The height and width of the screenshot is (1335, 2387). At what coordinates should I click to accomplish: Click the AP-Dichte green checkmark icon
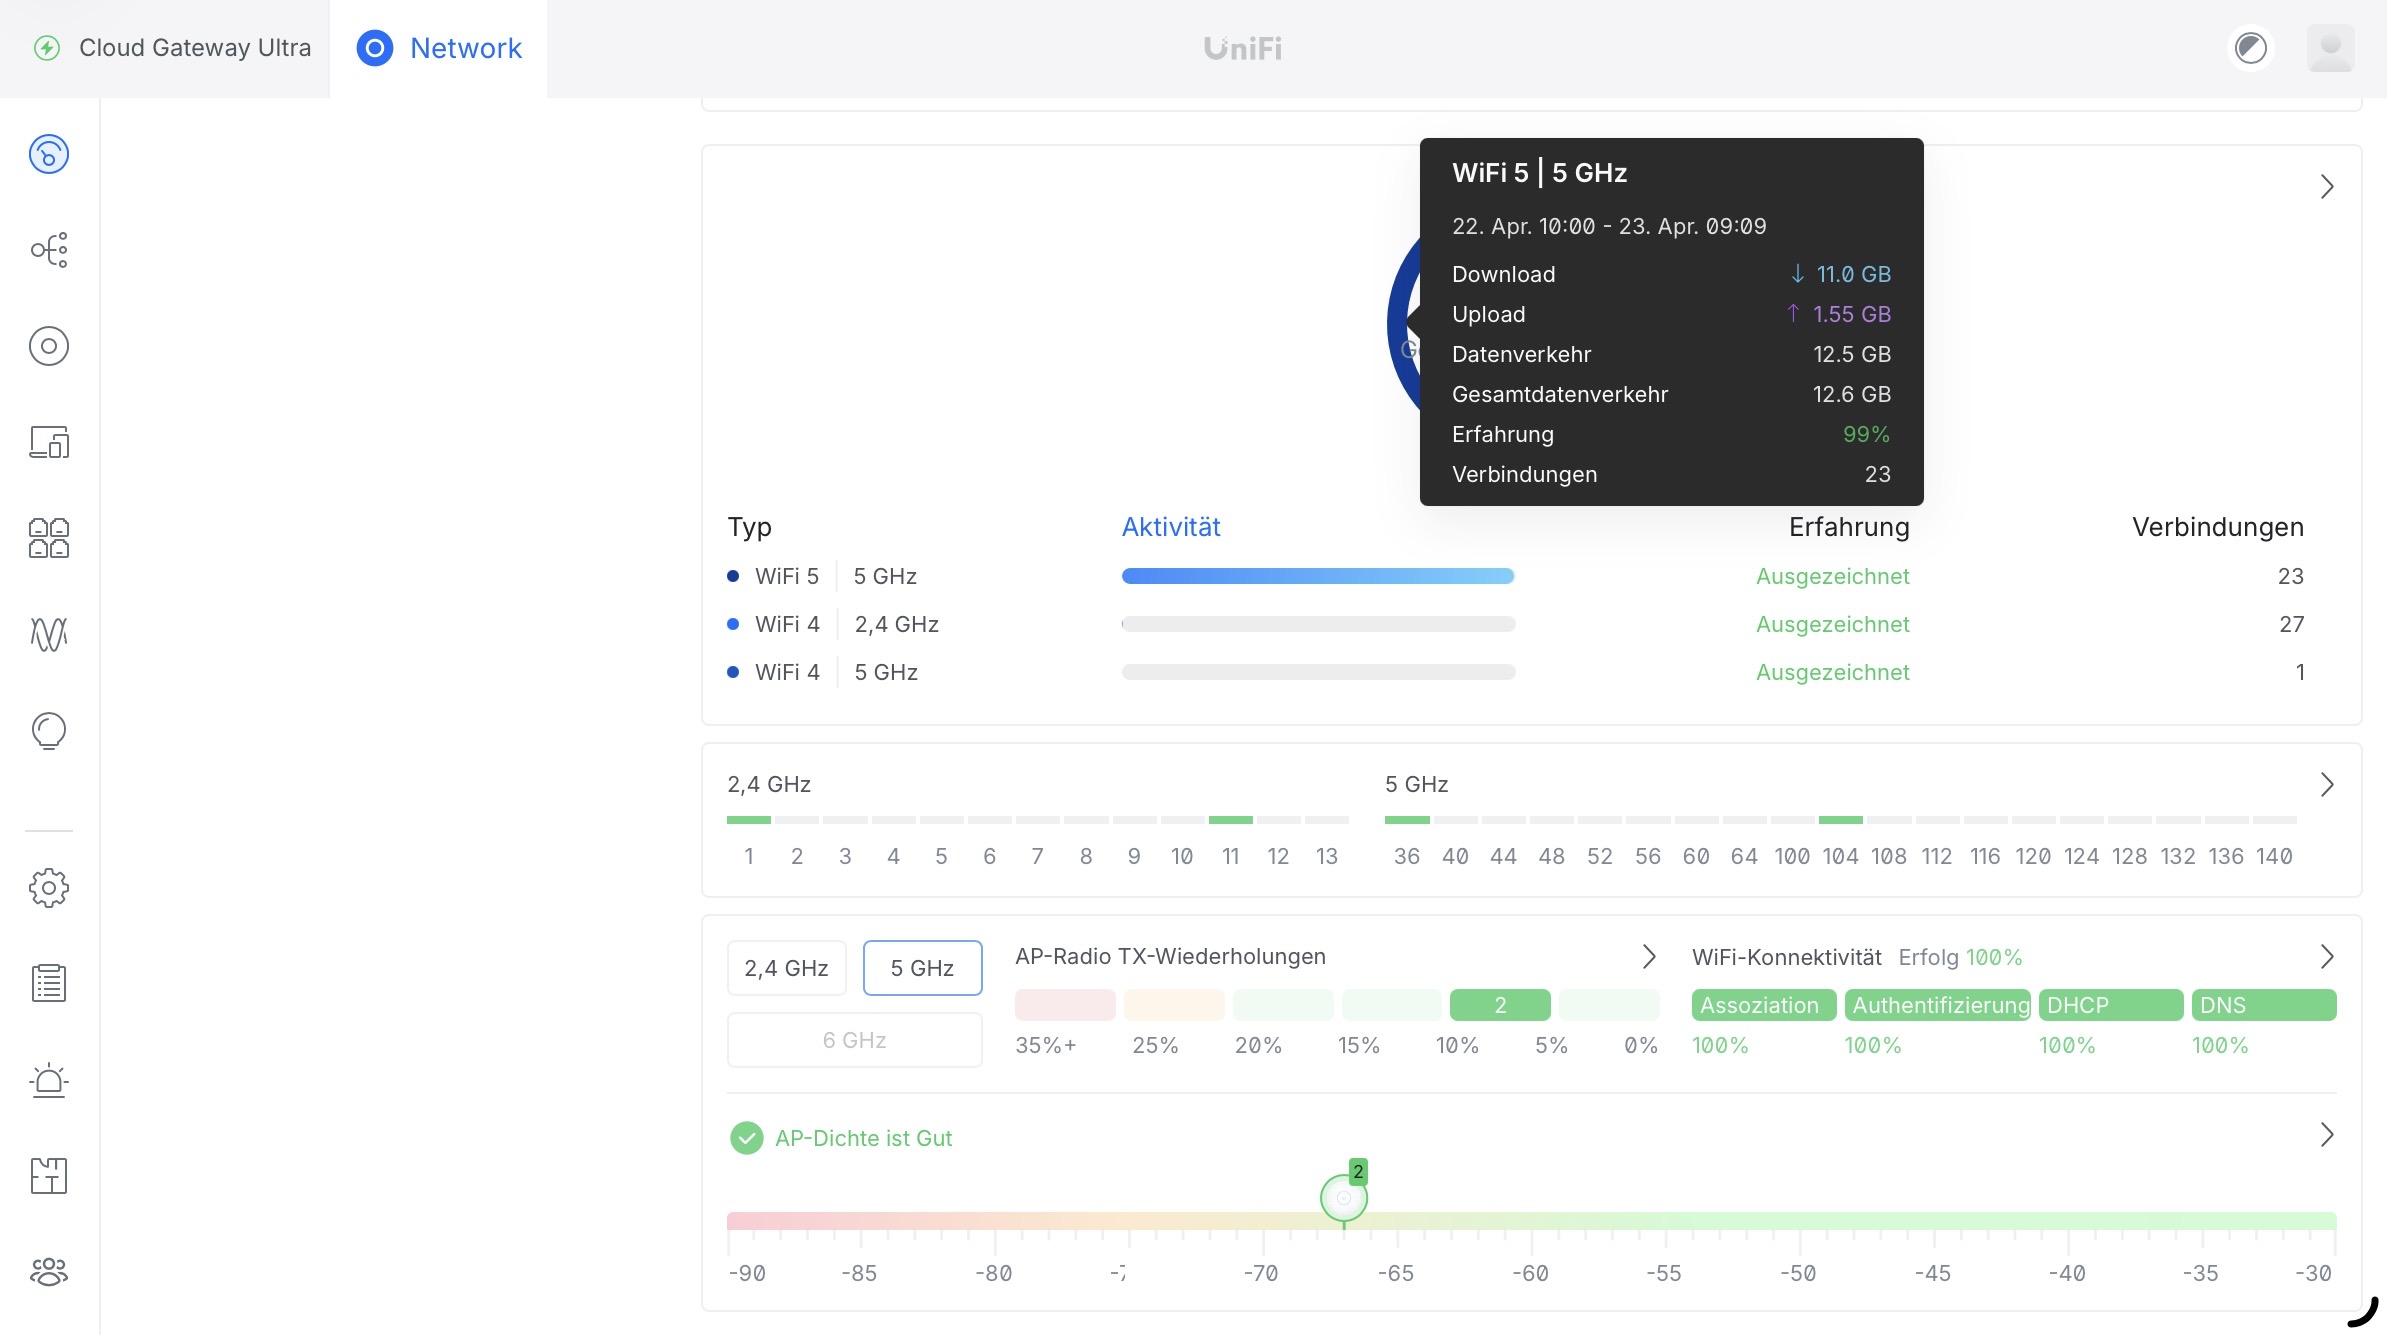747,1138
